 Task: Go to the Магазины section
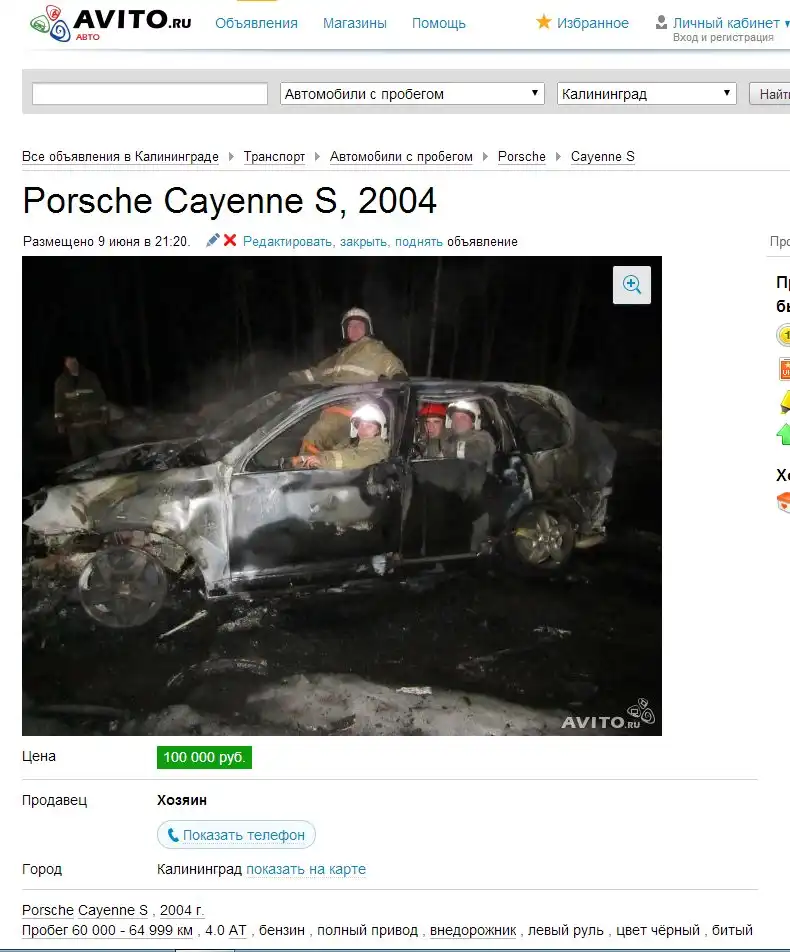click(355, 23)
